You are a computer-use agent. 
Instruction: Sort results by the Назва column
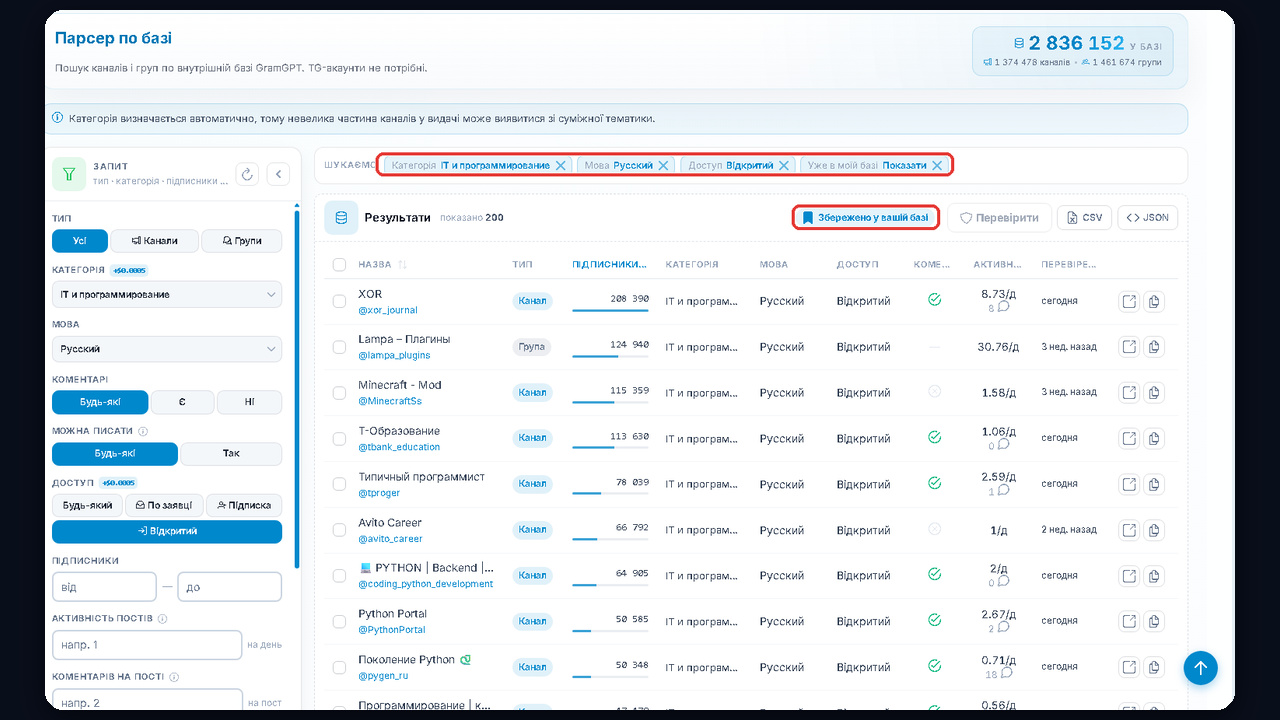click(x=382, y=265)
